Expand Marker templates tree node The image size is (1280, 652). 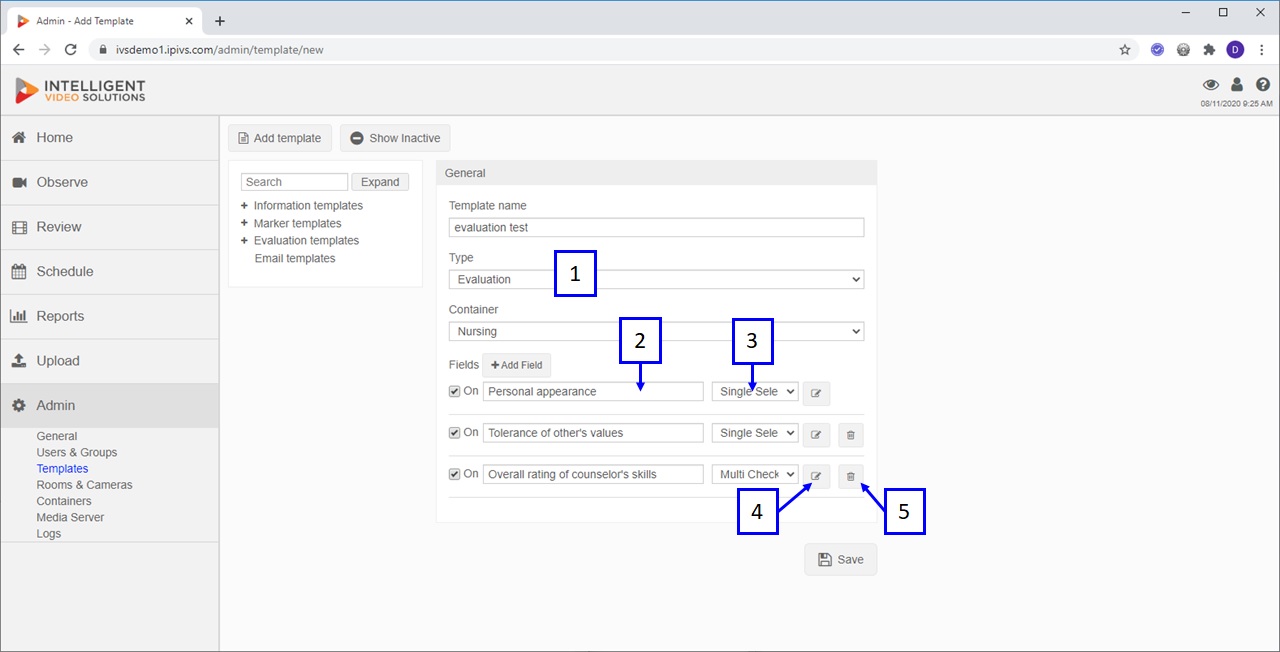(244, 224)
